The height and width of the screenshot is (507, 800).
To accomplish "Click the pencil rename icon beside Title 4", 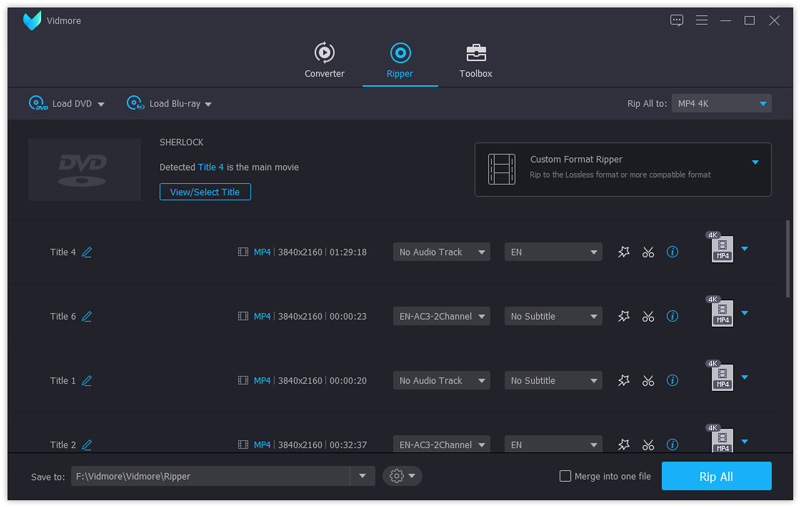I will [x=87, y=252].
